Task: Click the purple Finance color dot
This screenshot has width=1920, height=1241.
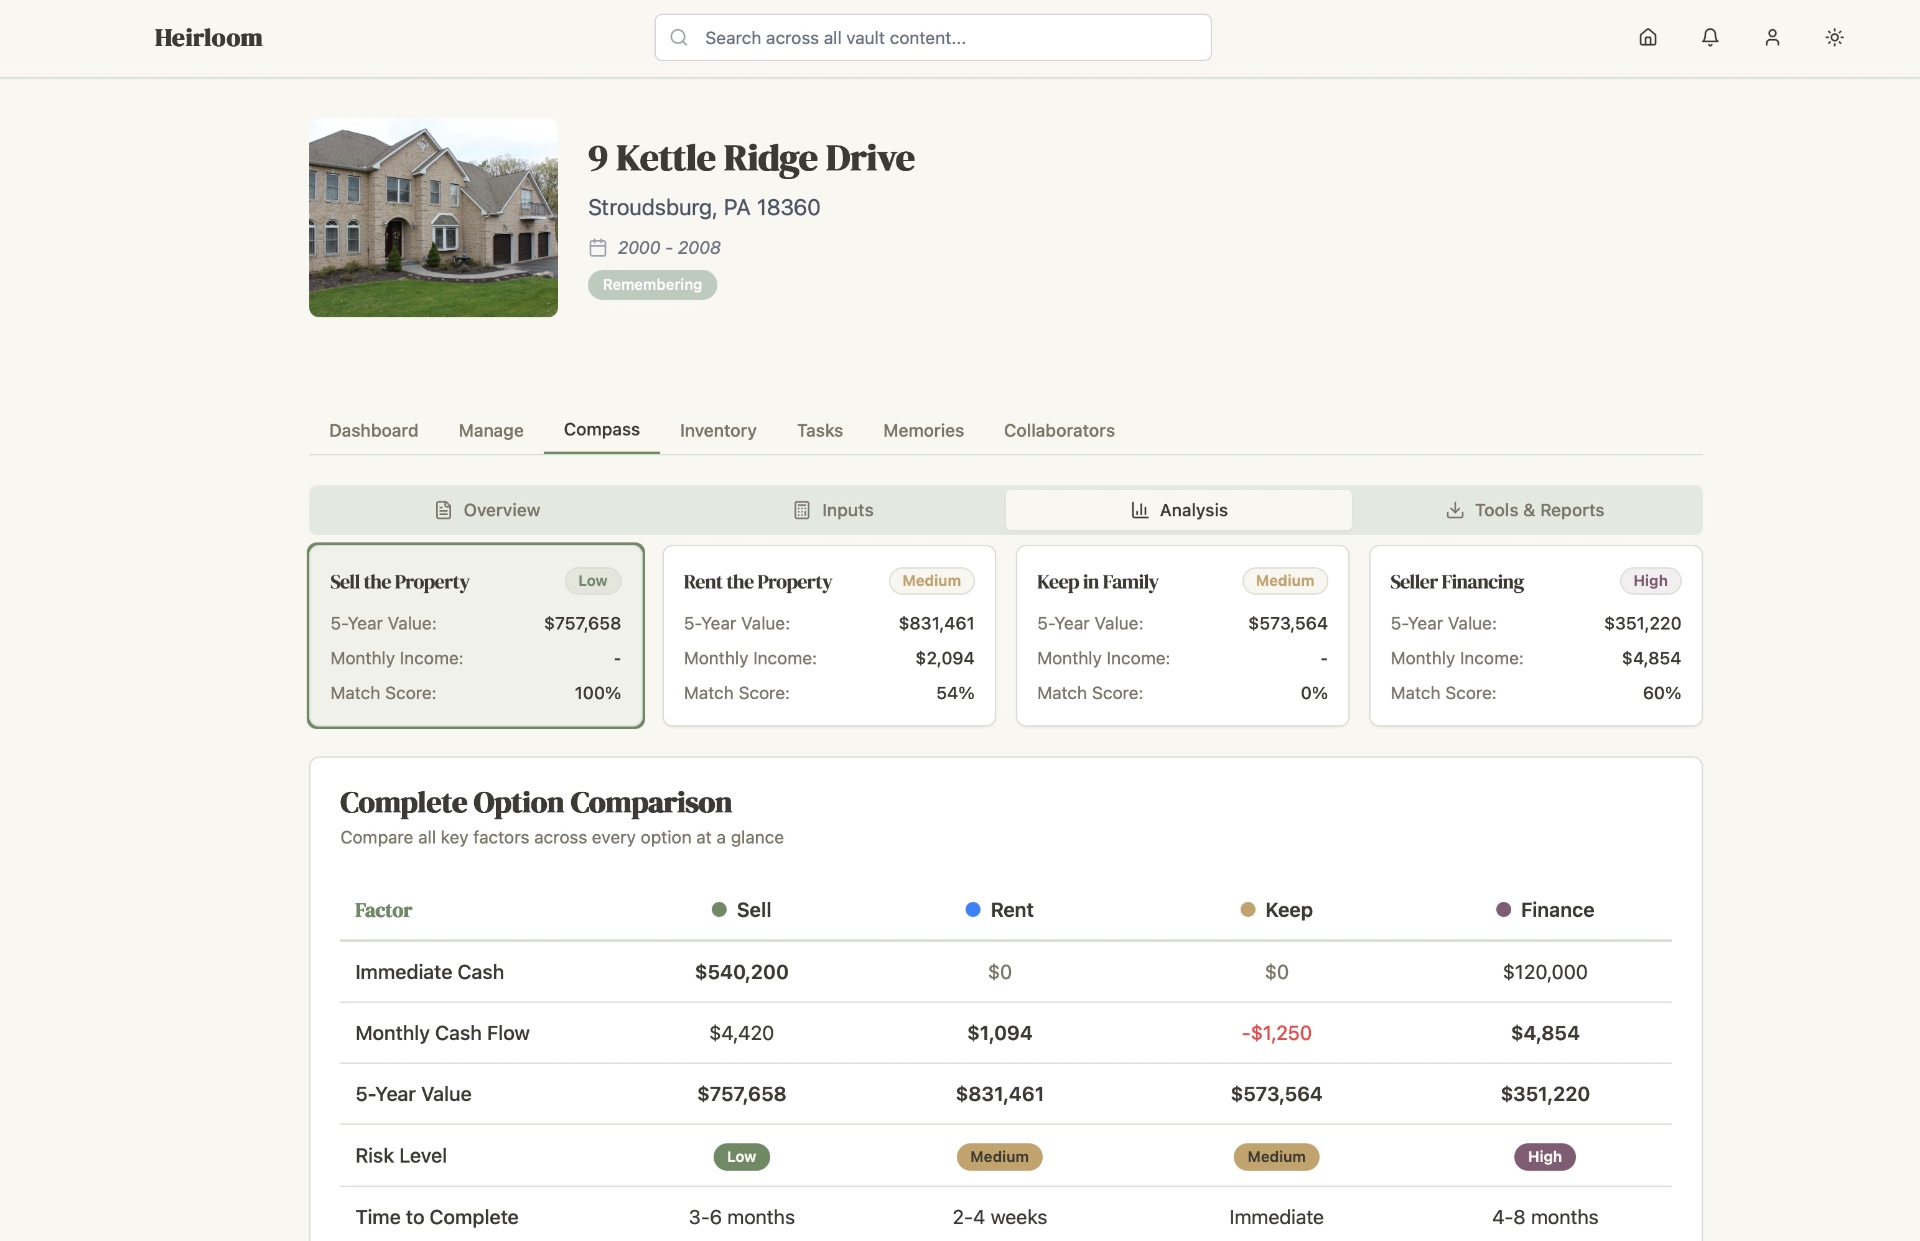Action: click(1503, 910)
